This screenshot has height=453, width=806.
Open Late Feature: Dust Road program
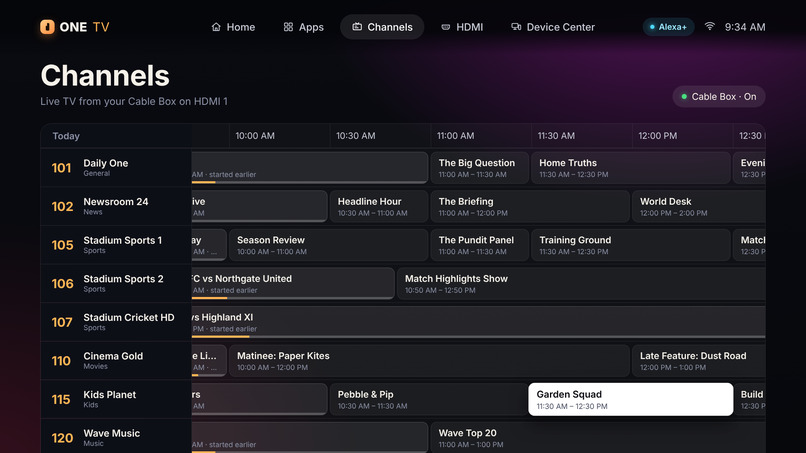pos(699,360)
